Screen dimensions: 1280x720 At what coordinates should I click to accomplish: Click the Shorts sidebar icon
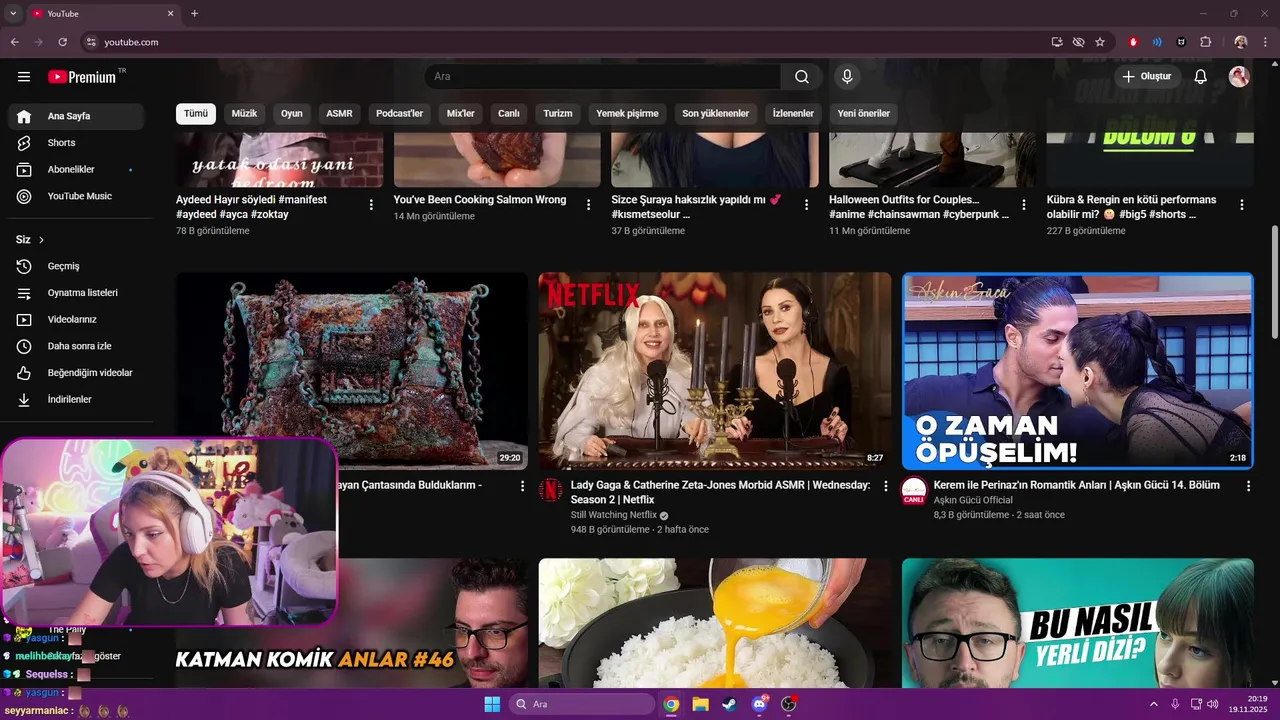24,143
